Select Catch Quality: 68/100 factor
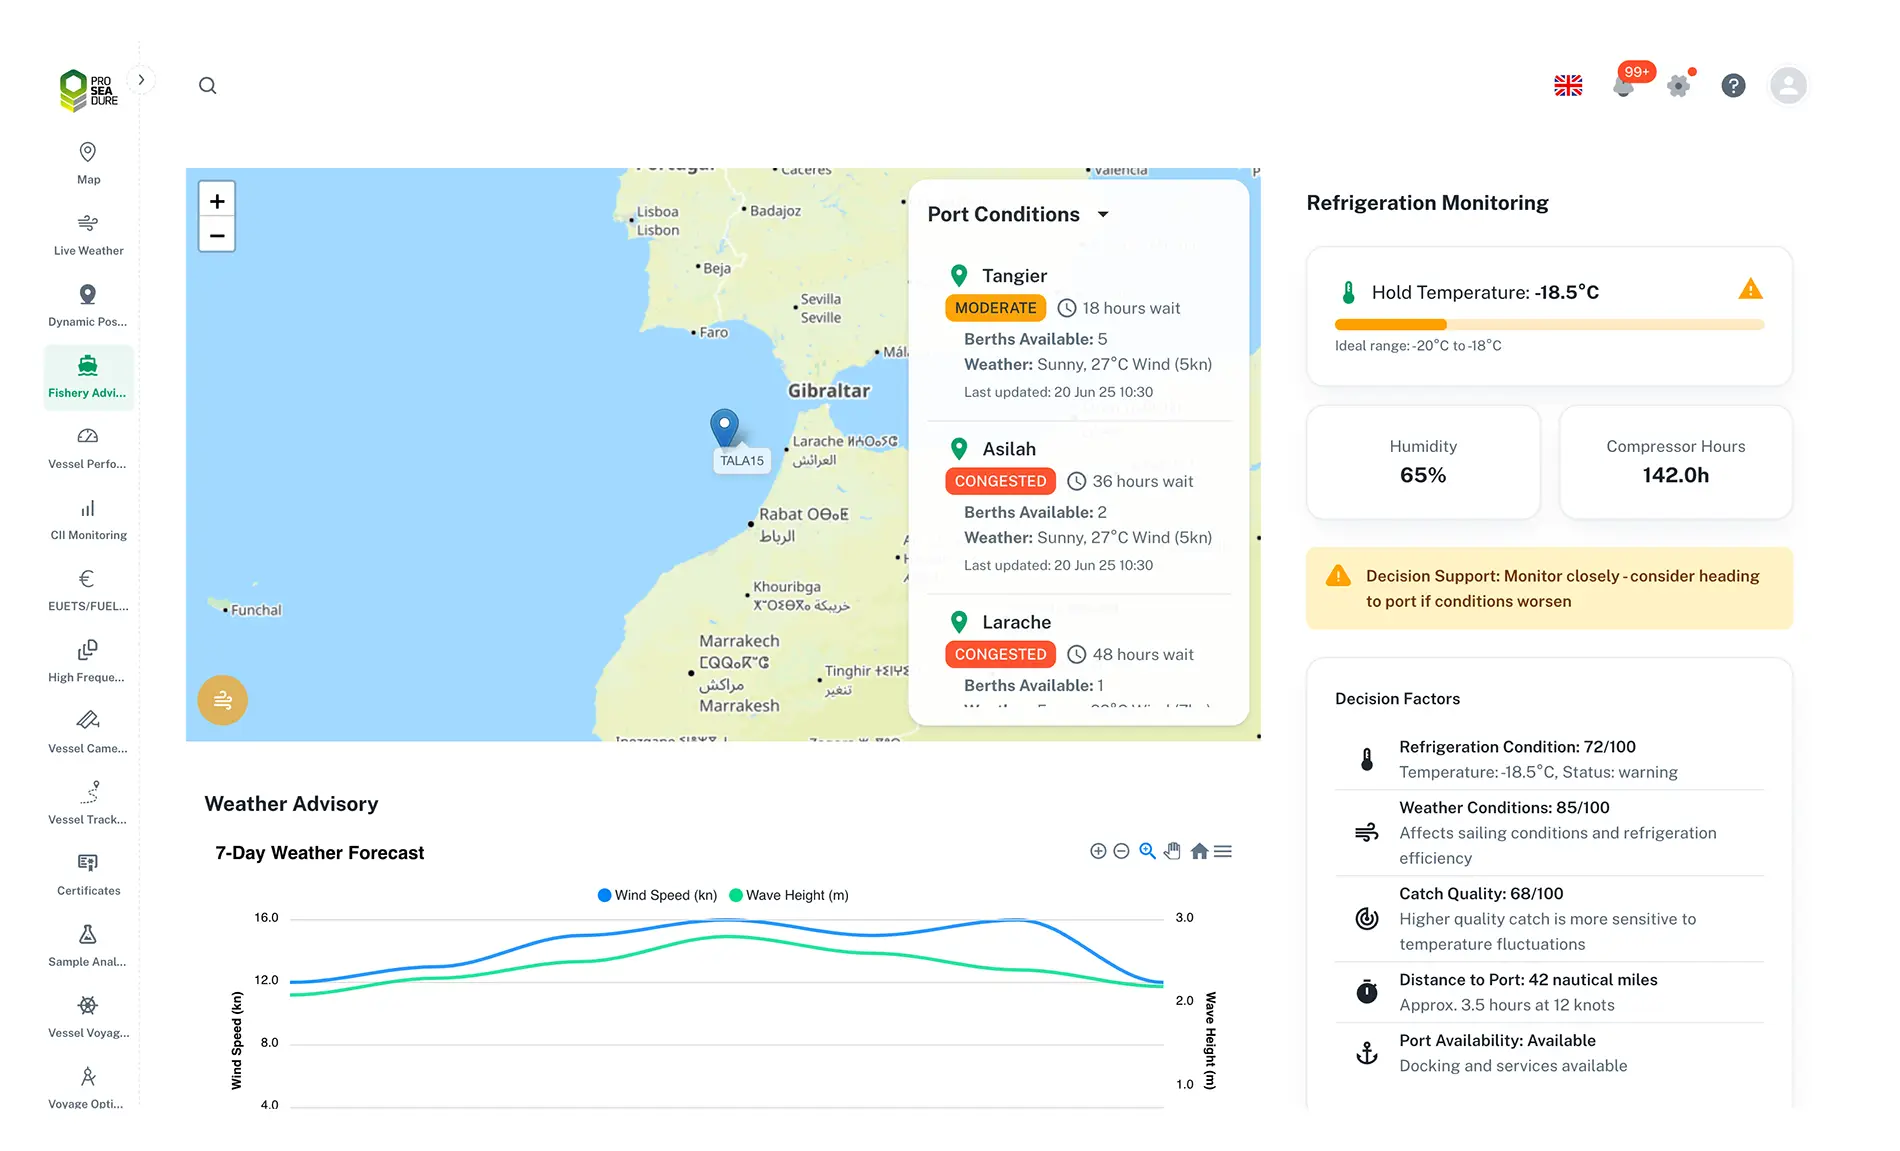This screenshot has height=1151, width=1900. [x=1549, y=918]
